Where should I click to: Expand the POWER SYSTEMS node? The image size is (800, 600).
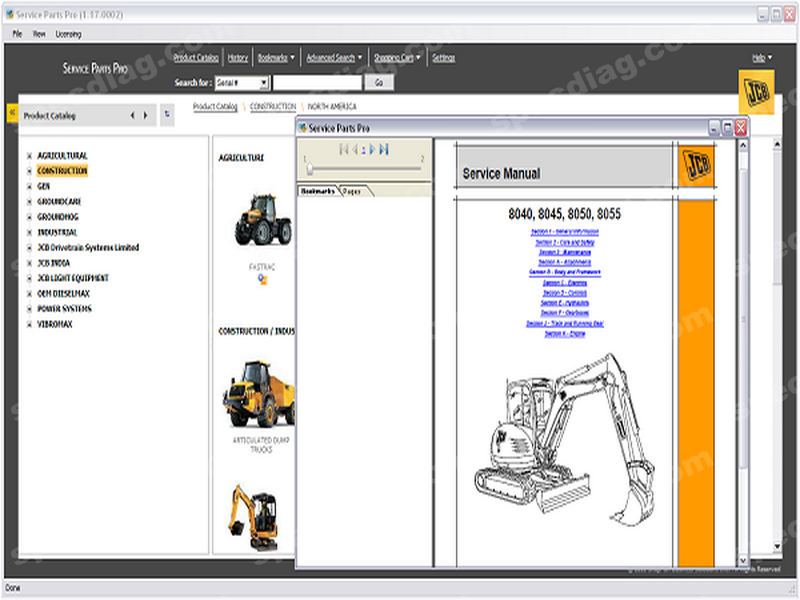29,309
